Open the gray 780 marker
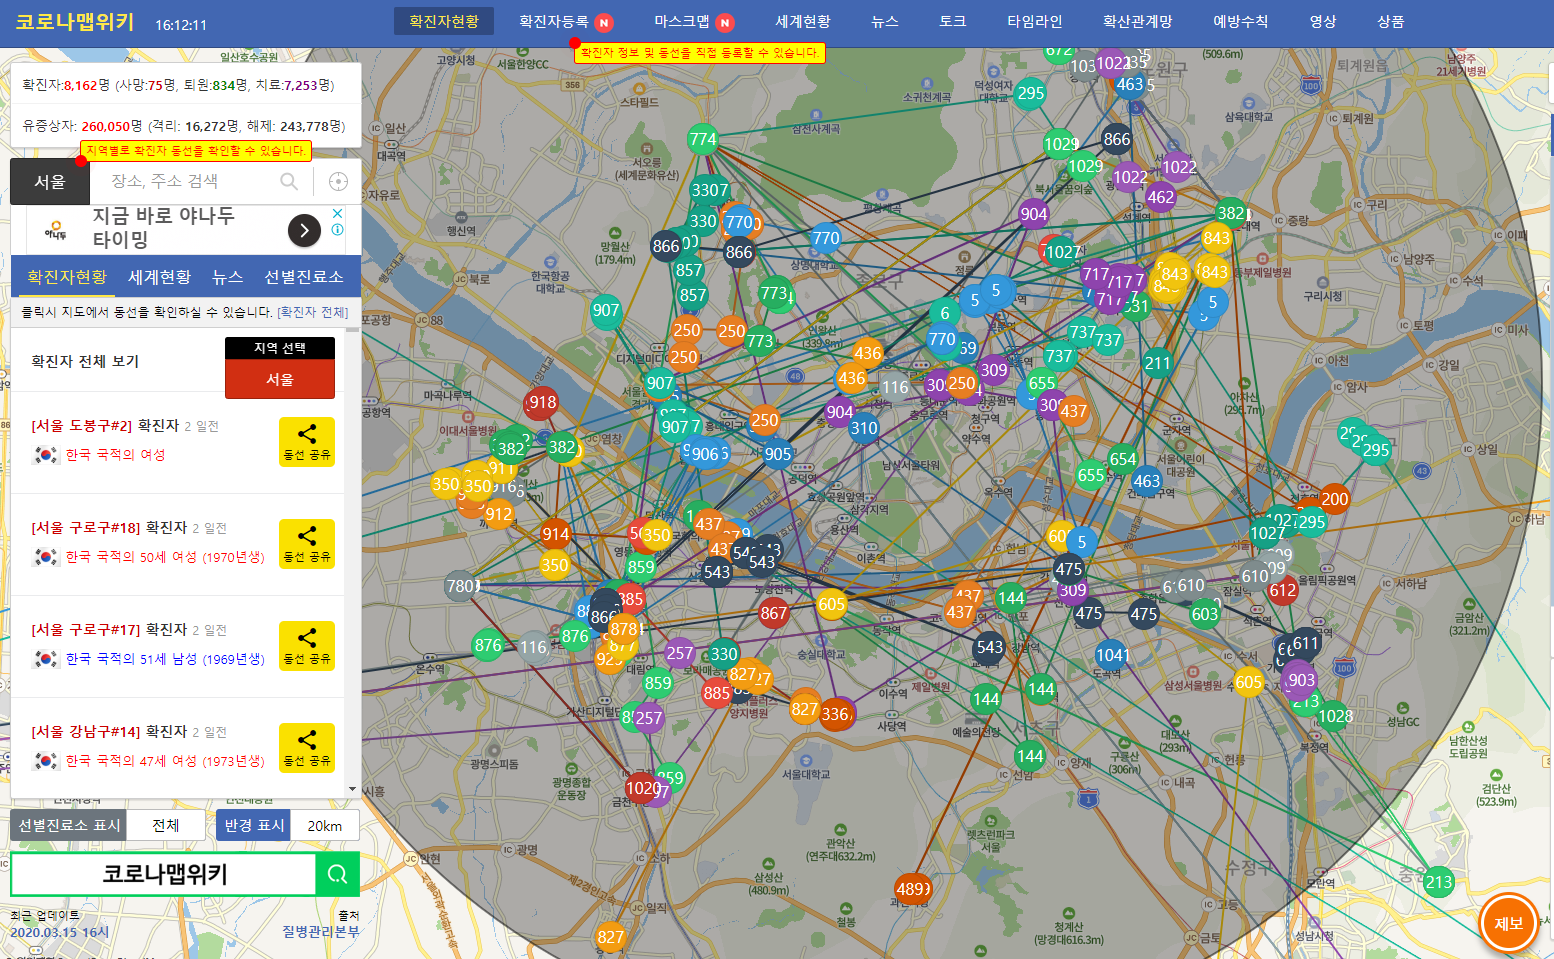 click(462, 586)
